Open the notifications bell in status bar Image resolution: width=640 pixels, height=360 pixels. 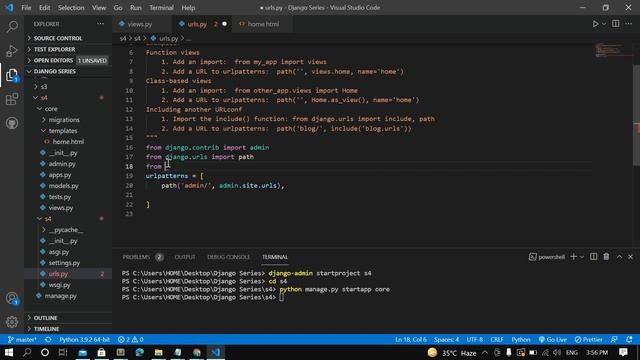(629, 340)
